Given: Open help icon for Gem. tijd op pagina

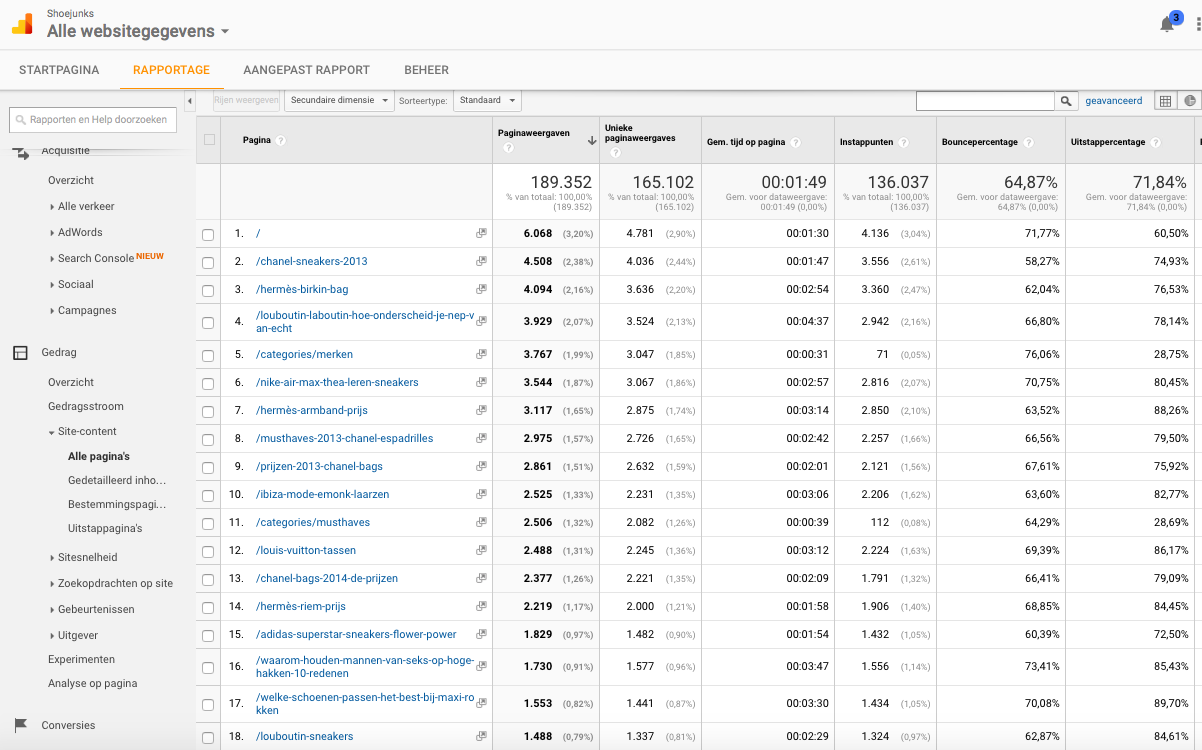Looking at the screenshot, I should (796, 142).
